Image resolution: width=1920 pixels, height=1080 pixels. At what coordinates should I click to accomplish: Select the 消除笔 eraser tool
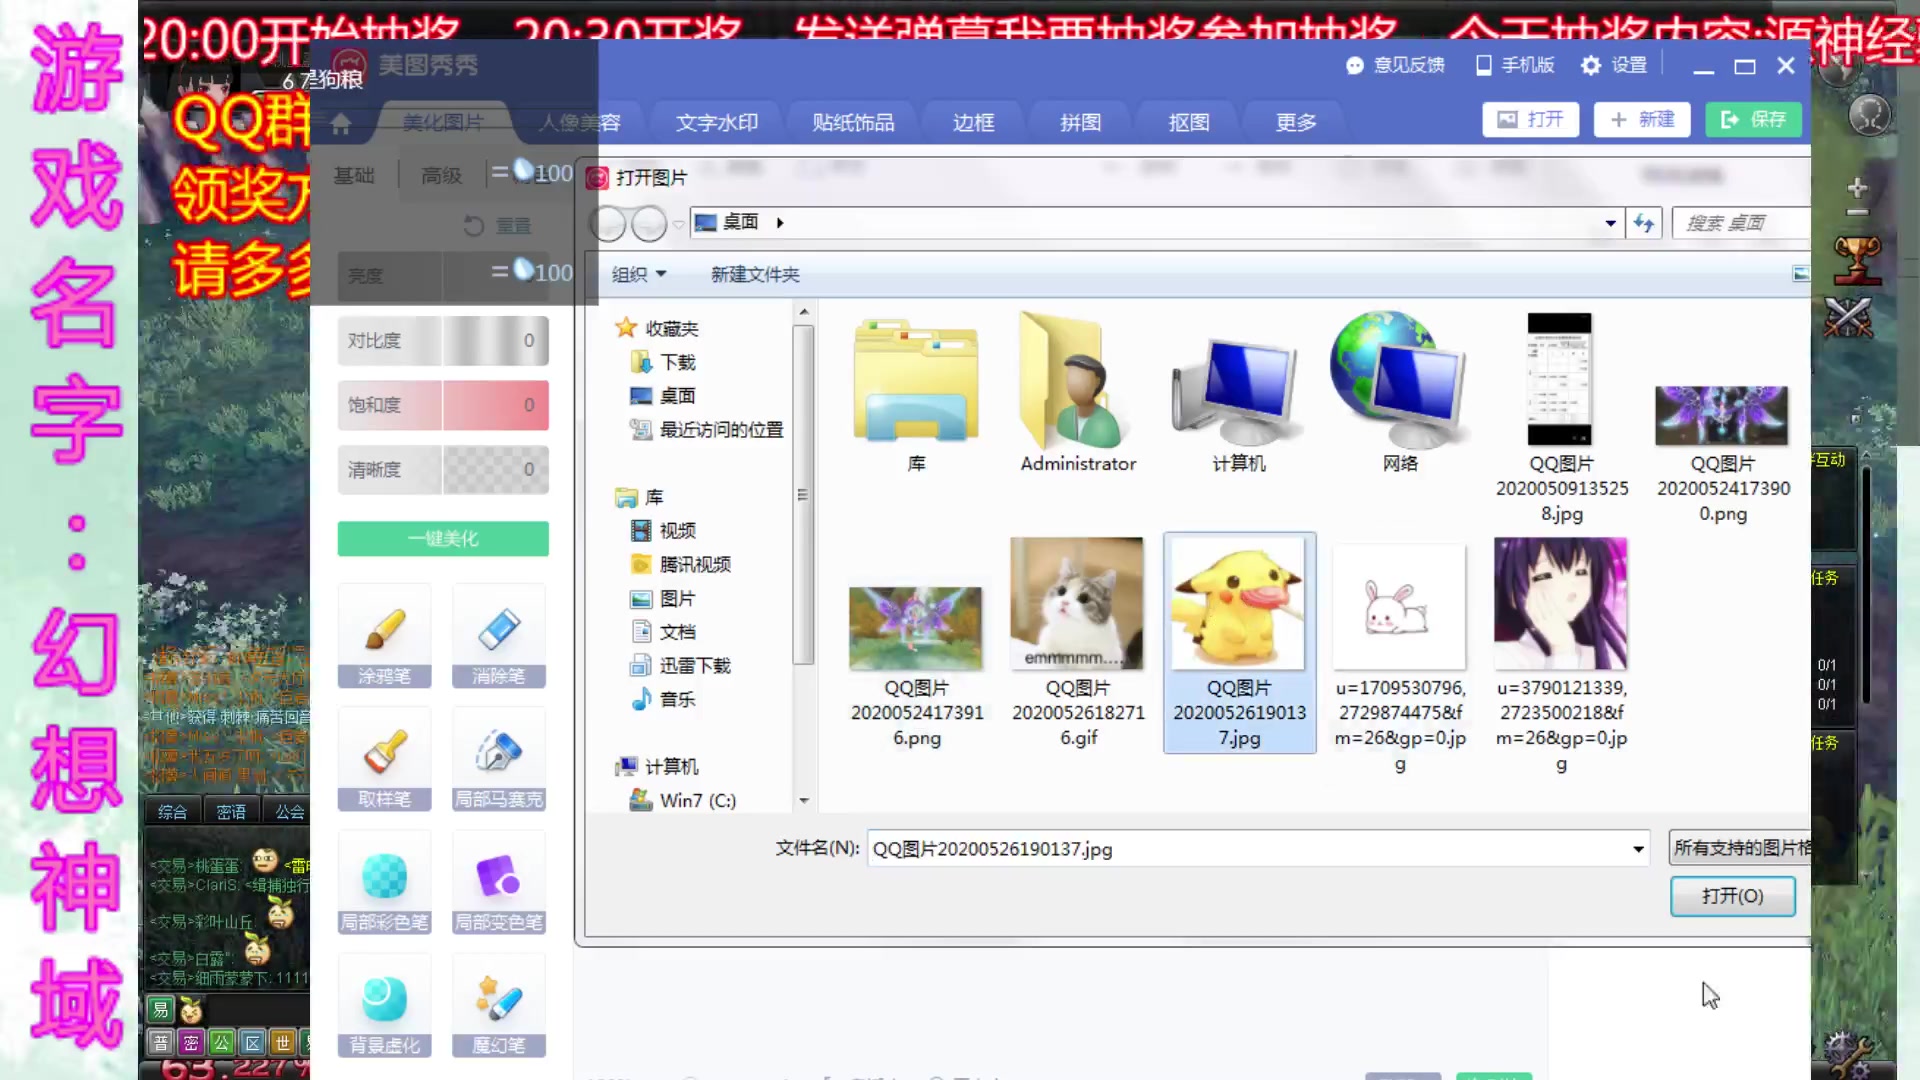click(498, 636)
